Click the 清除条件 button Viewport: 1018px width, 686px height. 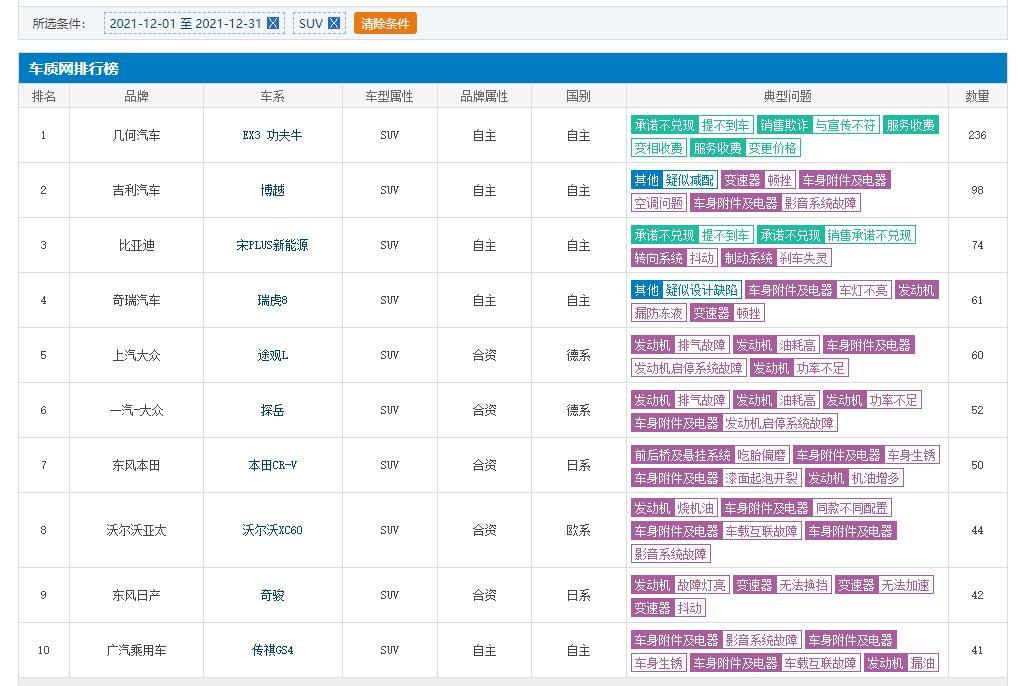(x=385, y=23)
